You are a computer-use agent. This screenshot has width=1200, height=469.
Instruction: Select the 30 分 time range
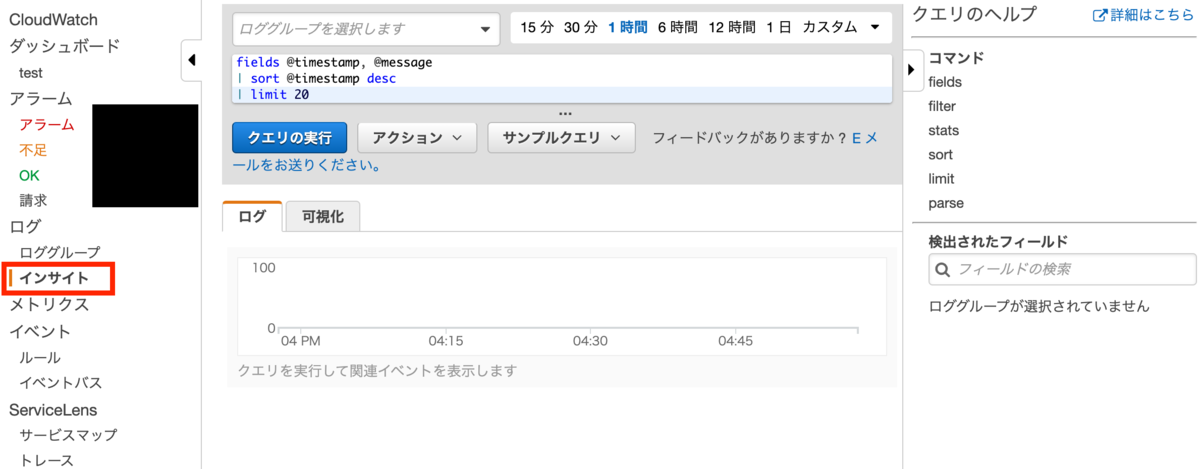click(580, 27)
